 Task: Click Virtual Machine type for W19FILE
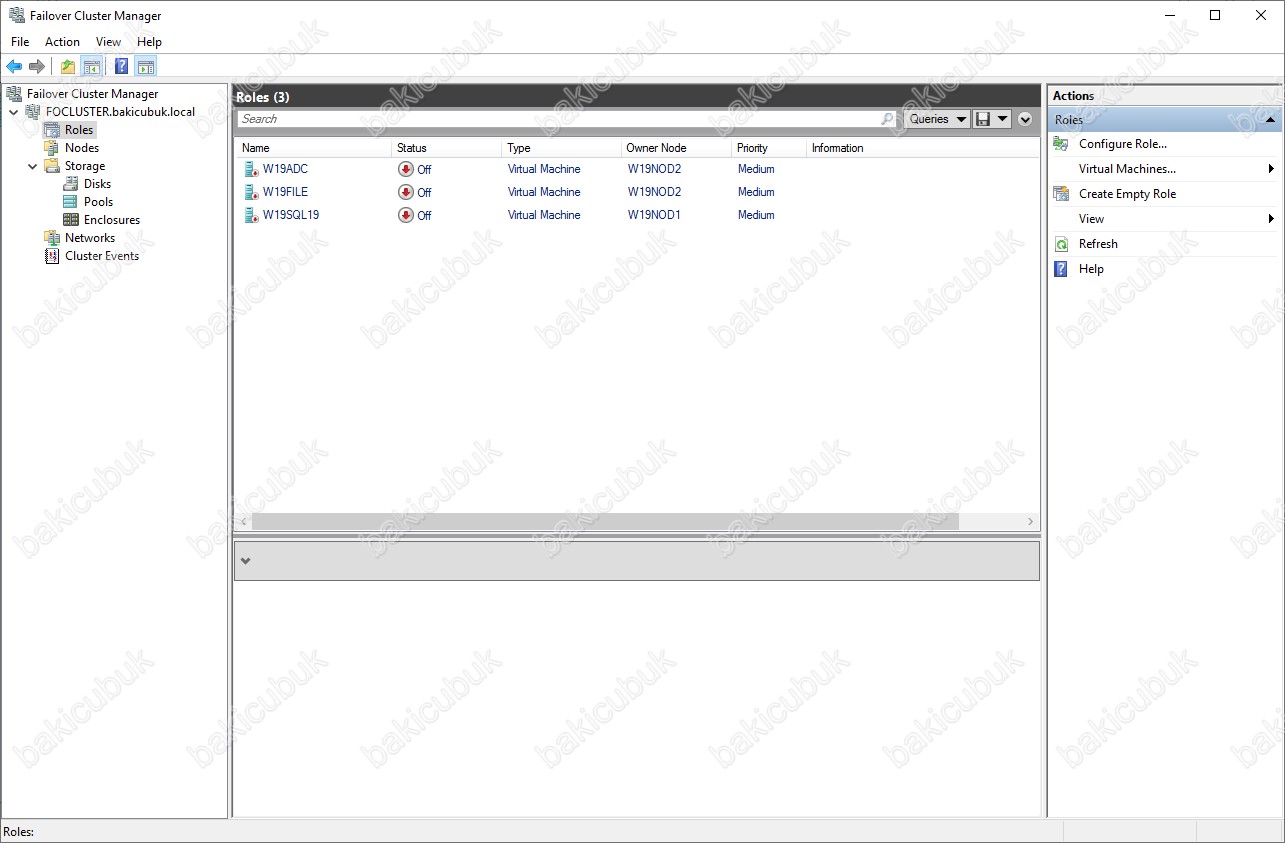(x=544, y=192)
